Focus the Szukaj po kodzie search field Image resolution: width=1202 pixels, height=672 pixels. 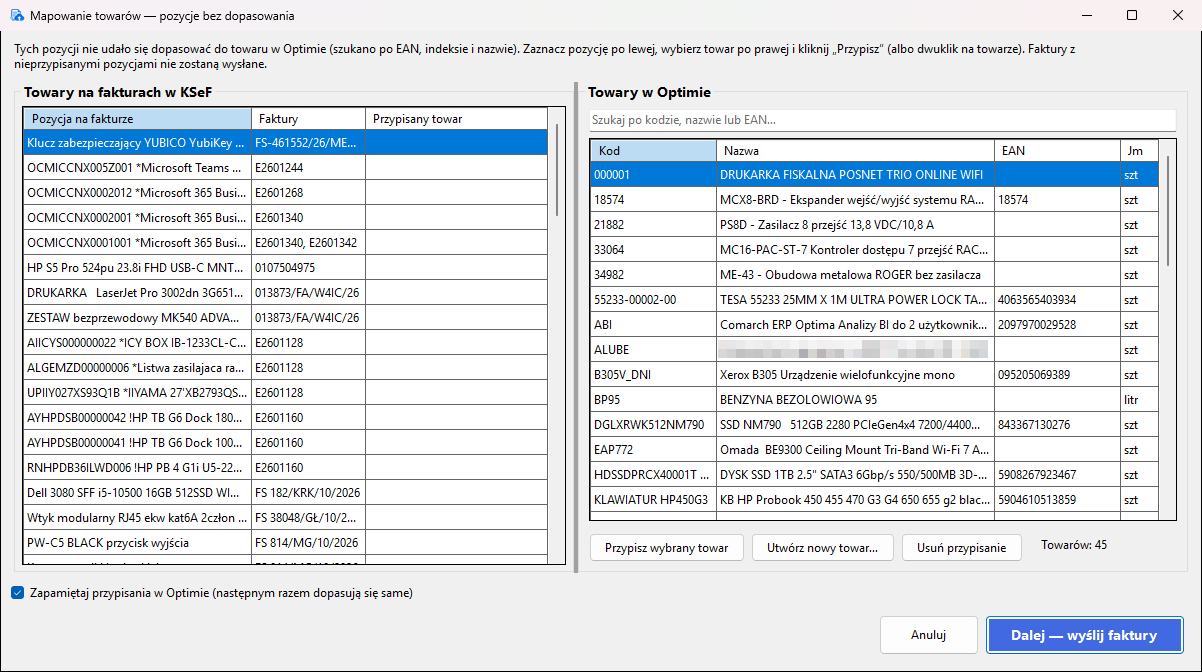click(x=882, y=120)
